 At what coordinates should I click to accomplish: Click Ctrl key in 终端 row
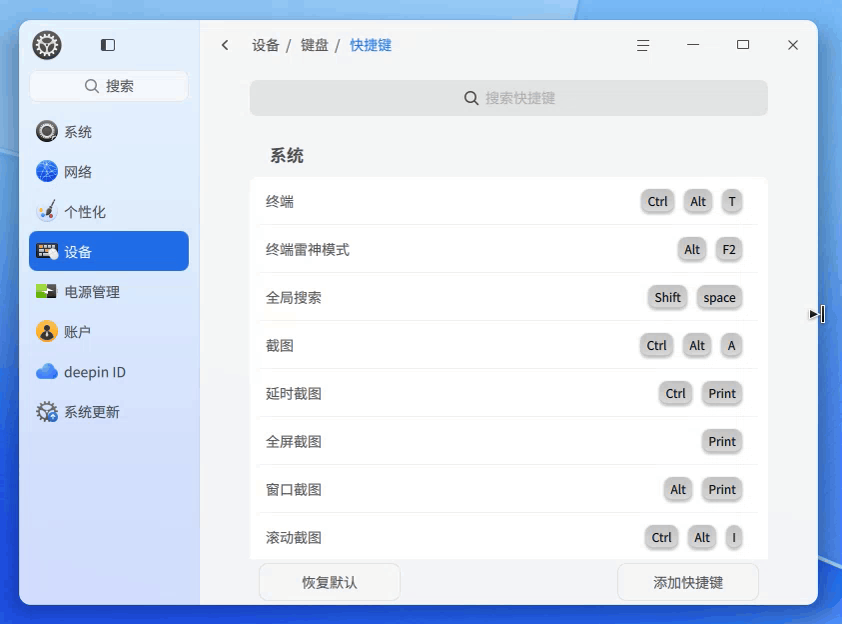[657, 201]
